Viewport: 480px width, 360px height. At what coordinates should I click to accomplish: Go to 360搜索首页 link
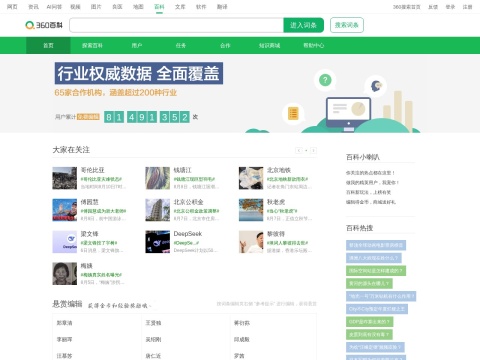[407, 7]
